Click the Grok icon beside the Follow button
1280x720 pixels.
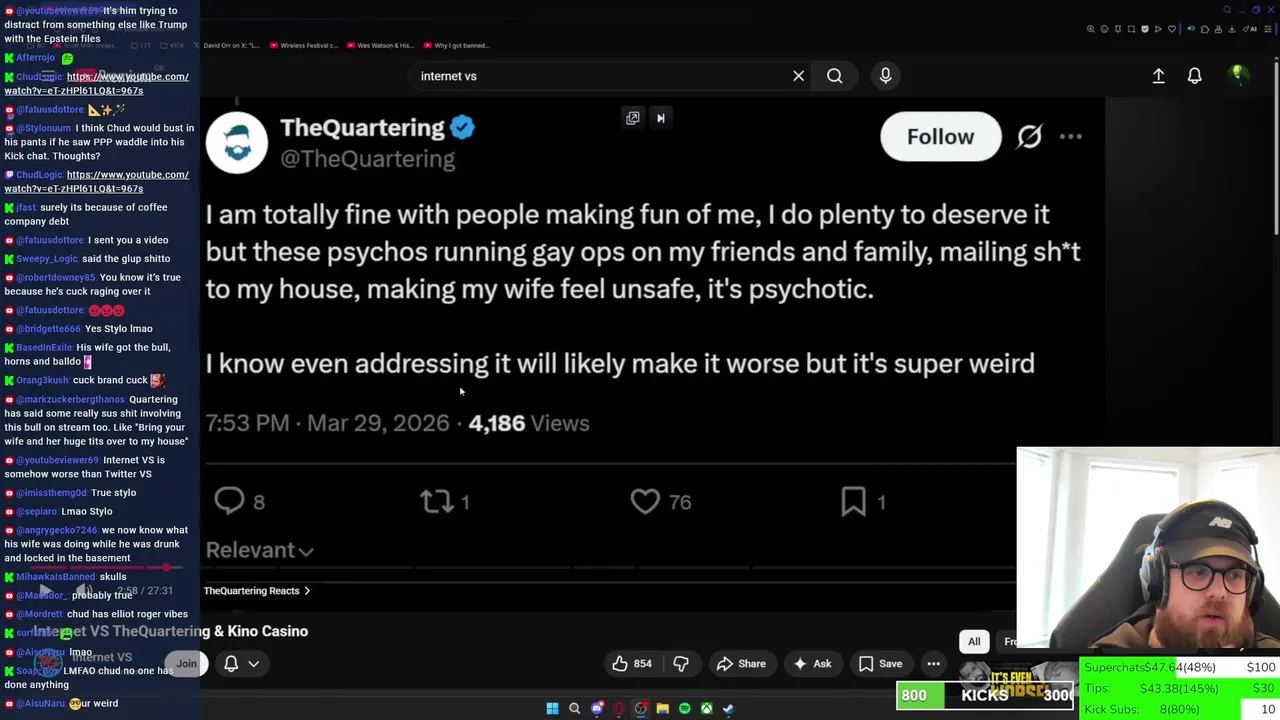(1029, 137)
